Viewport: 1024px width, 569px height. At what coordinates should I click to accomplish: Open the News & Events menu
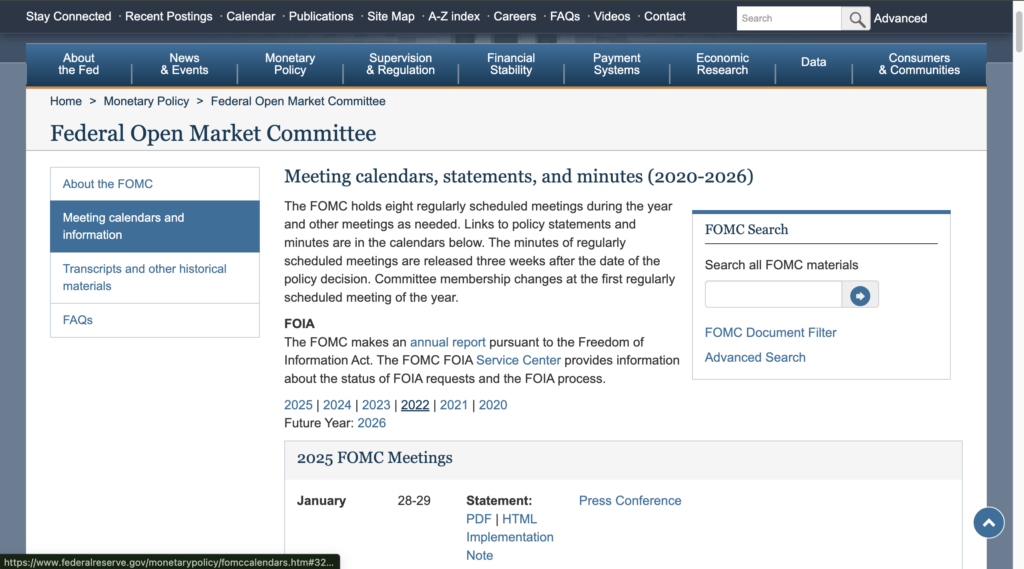pyautogui.click(x=184, y=64)
